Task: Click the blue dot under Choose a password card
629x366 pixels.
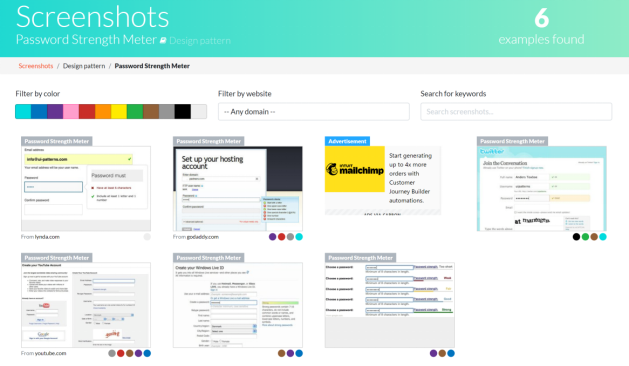Action: (451, 353)
